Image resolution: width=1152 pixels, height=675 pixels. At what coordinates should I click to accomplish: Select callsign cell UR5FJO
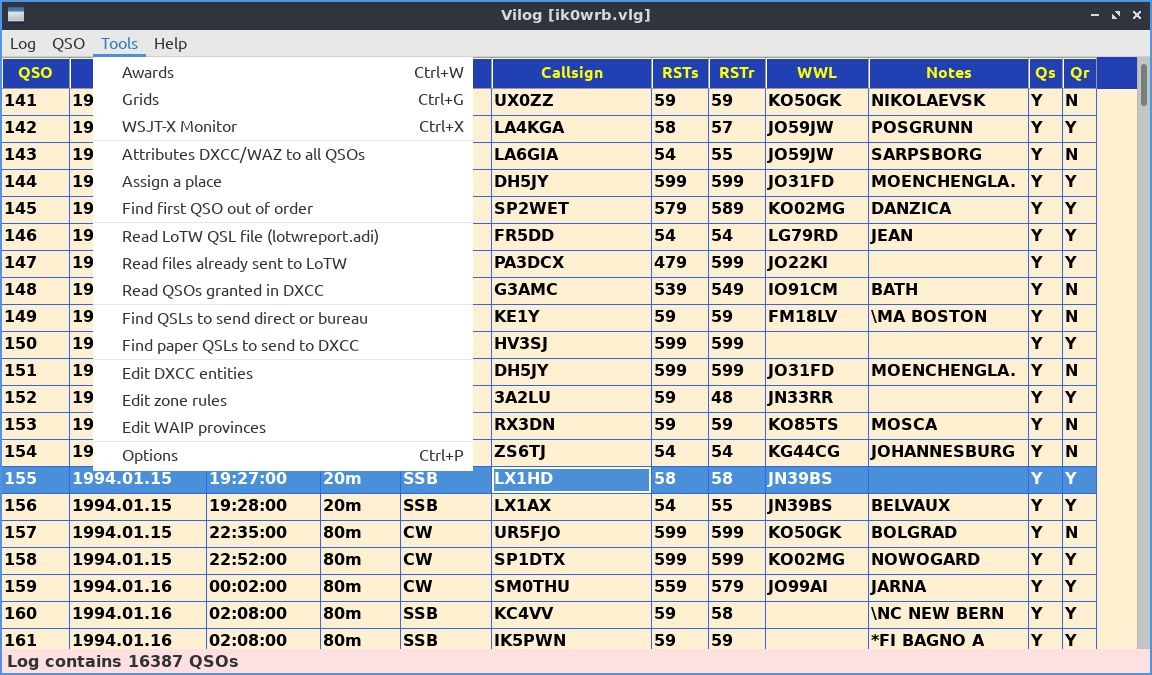coord(572,533)
